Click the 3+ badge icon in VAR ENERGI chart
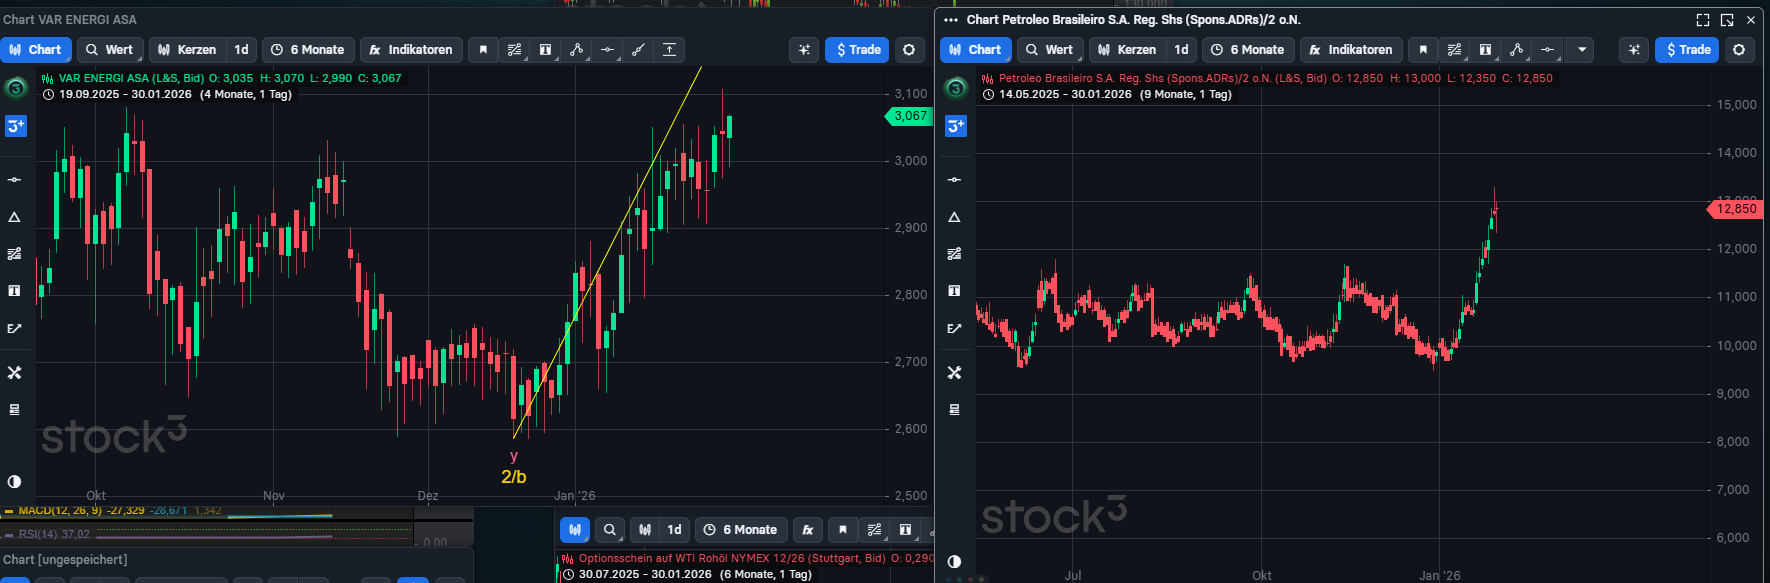The image size is (1770, 583). click(x=16, y=126)
